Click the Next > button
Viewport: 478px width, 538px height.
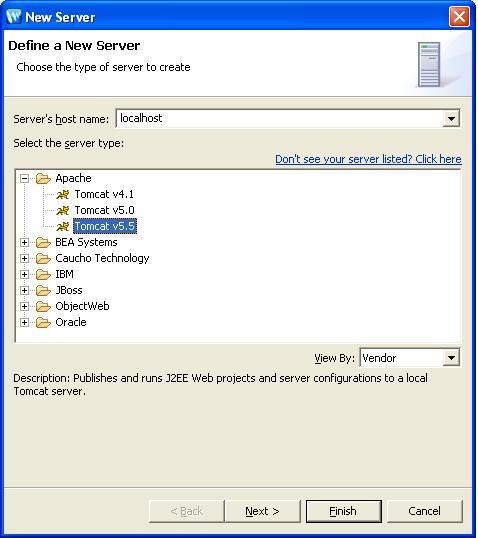pyautogui.click(x=263, y=511)
